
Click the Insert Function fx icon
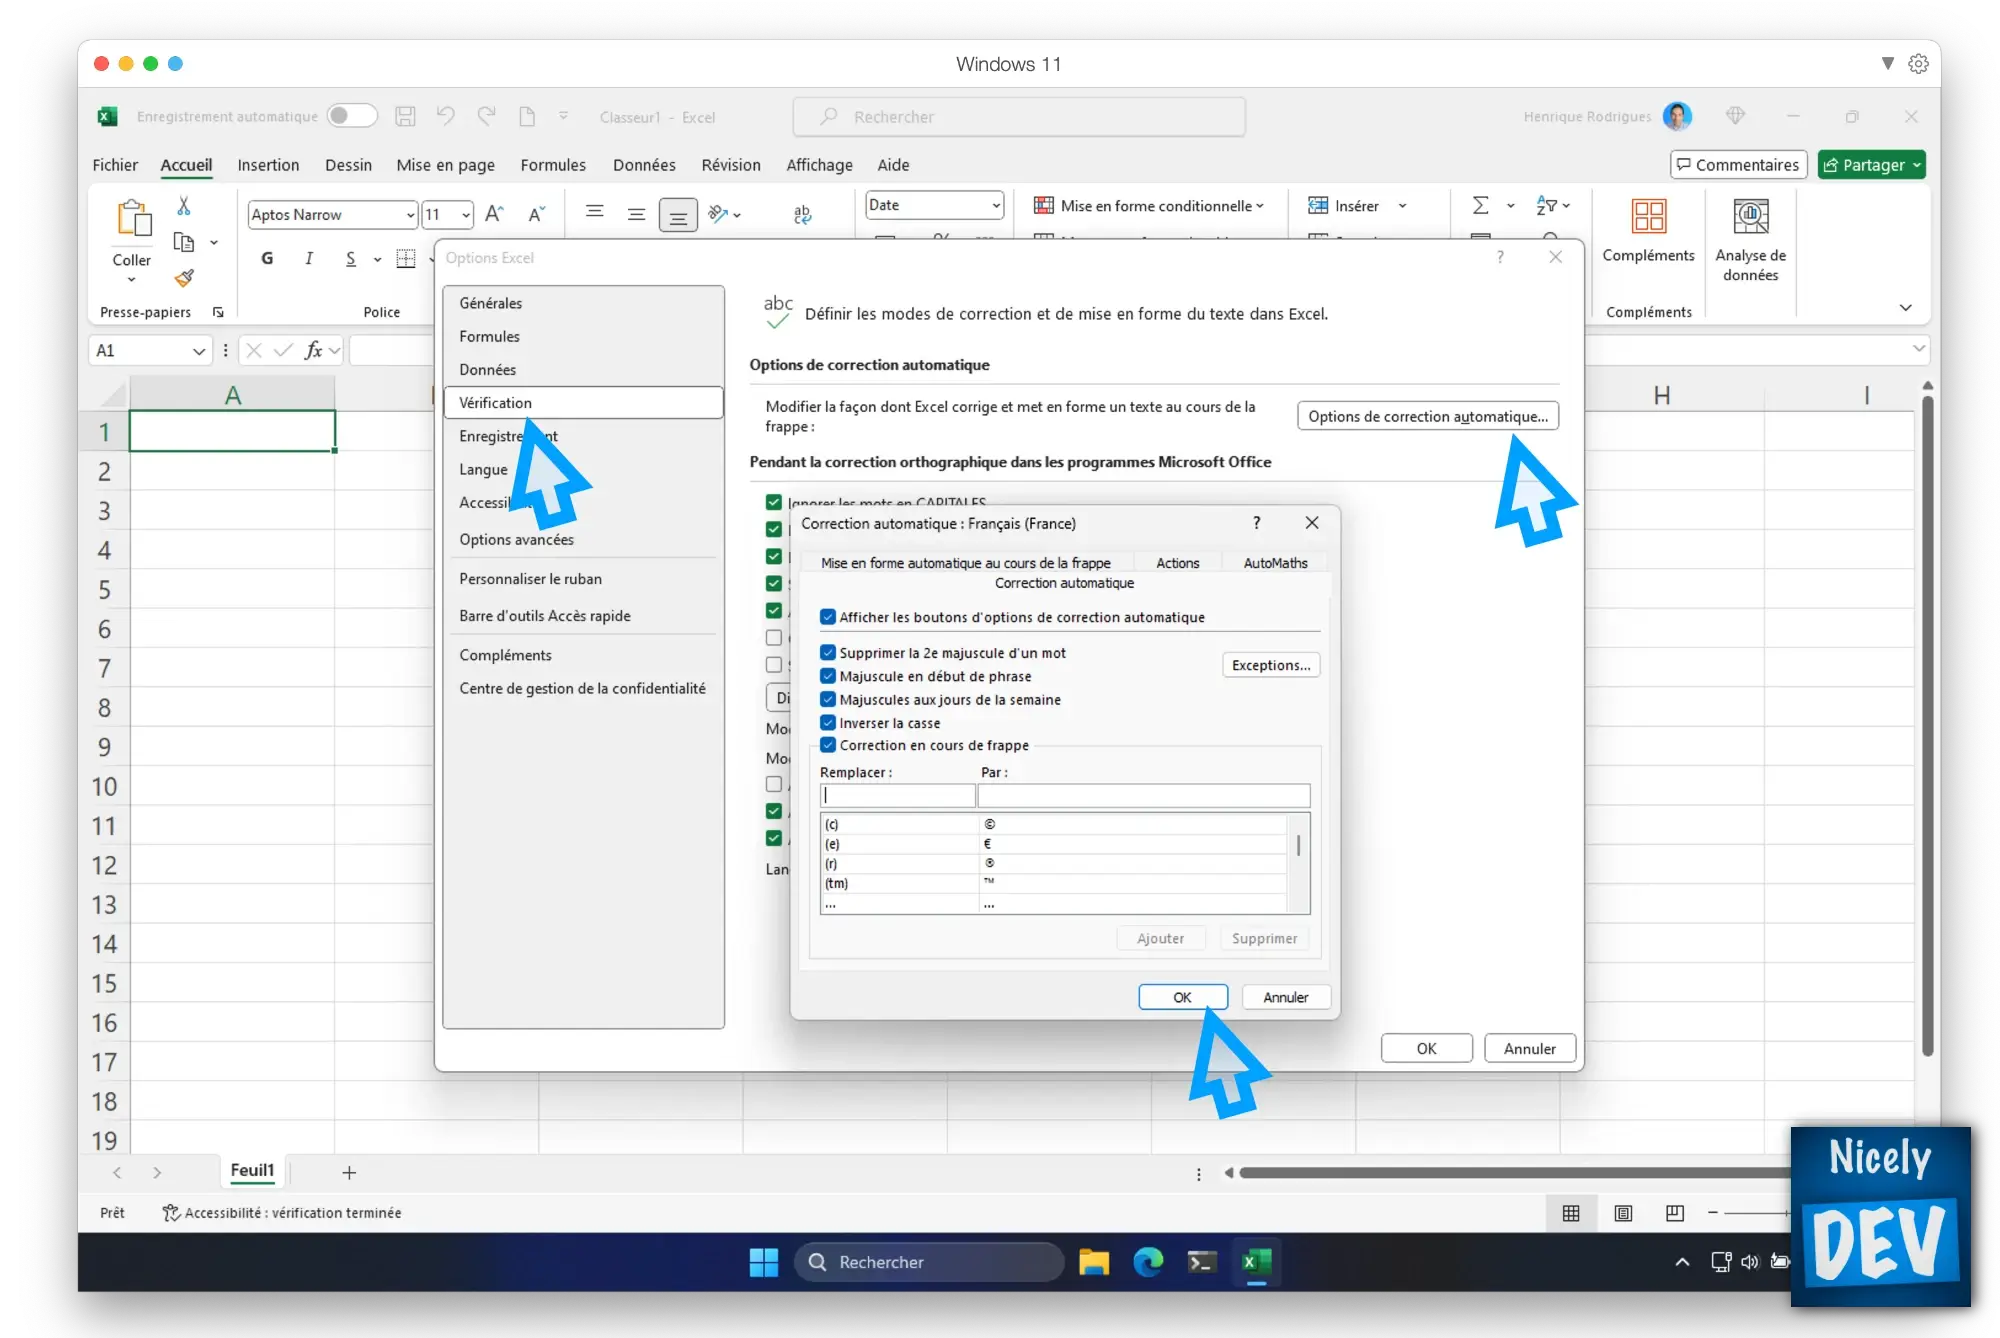[314, 350]
